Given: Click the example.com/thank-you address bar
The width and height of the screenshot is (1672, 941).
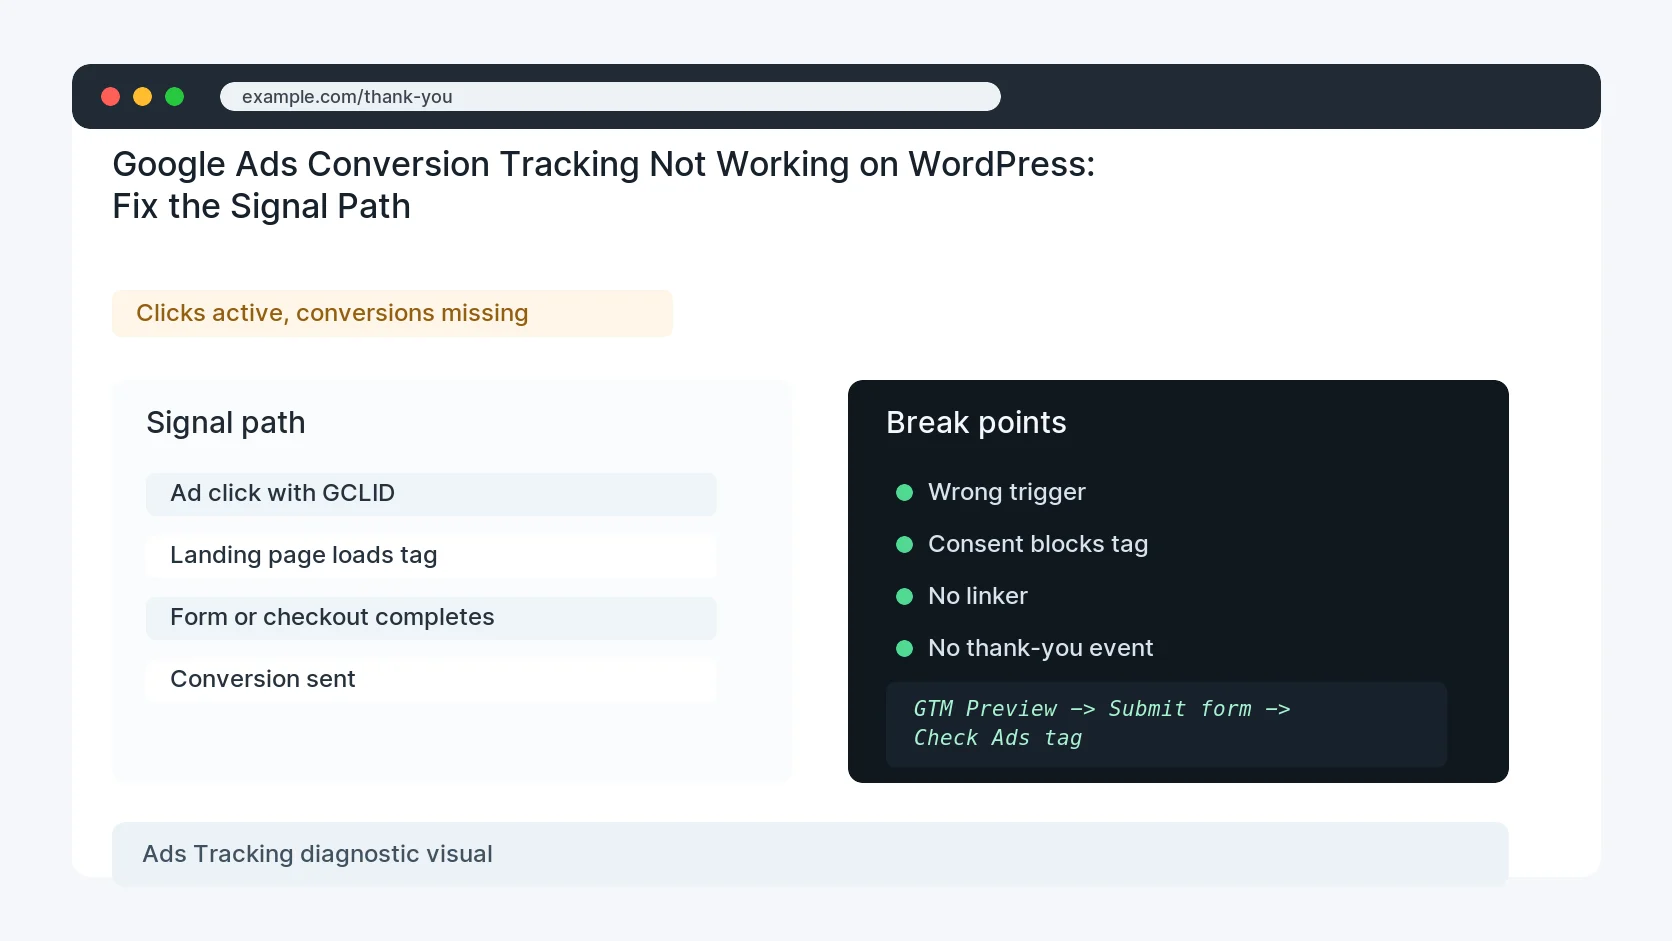Looking at the screenshot, I should coord(610,96).
